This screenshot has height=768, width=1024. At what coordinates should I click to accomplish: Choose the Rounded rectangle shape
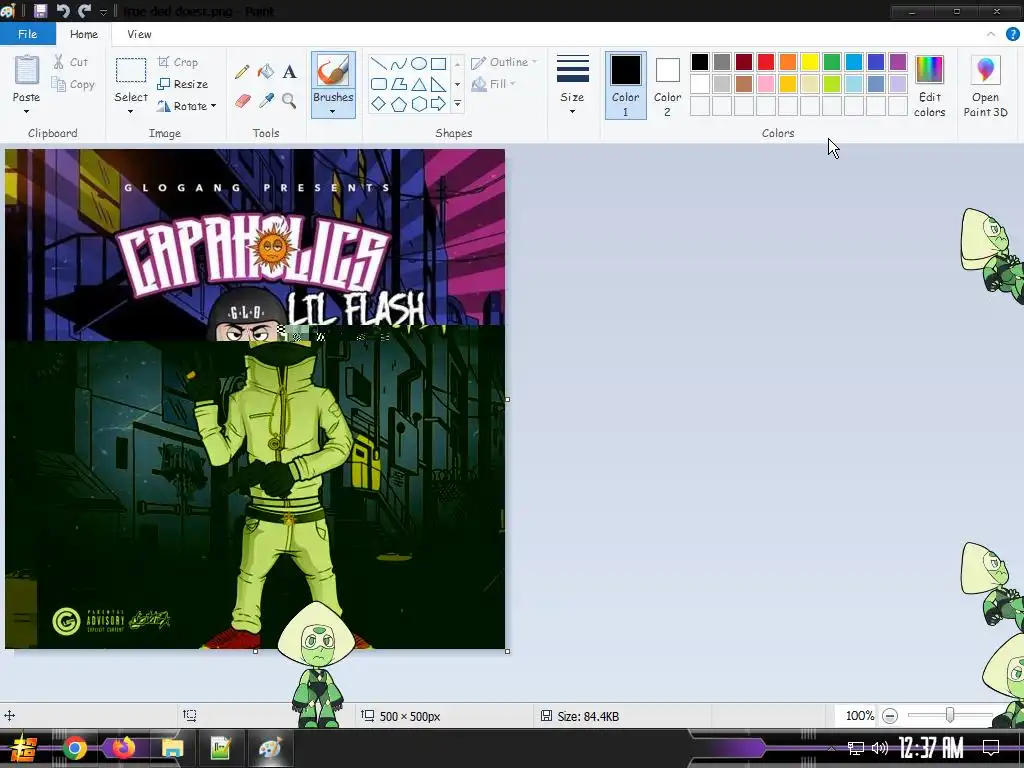pos(378,84)
